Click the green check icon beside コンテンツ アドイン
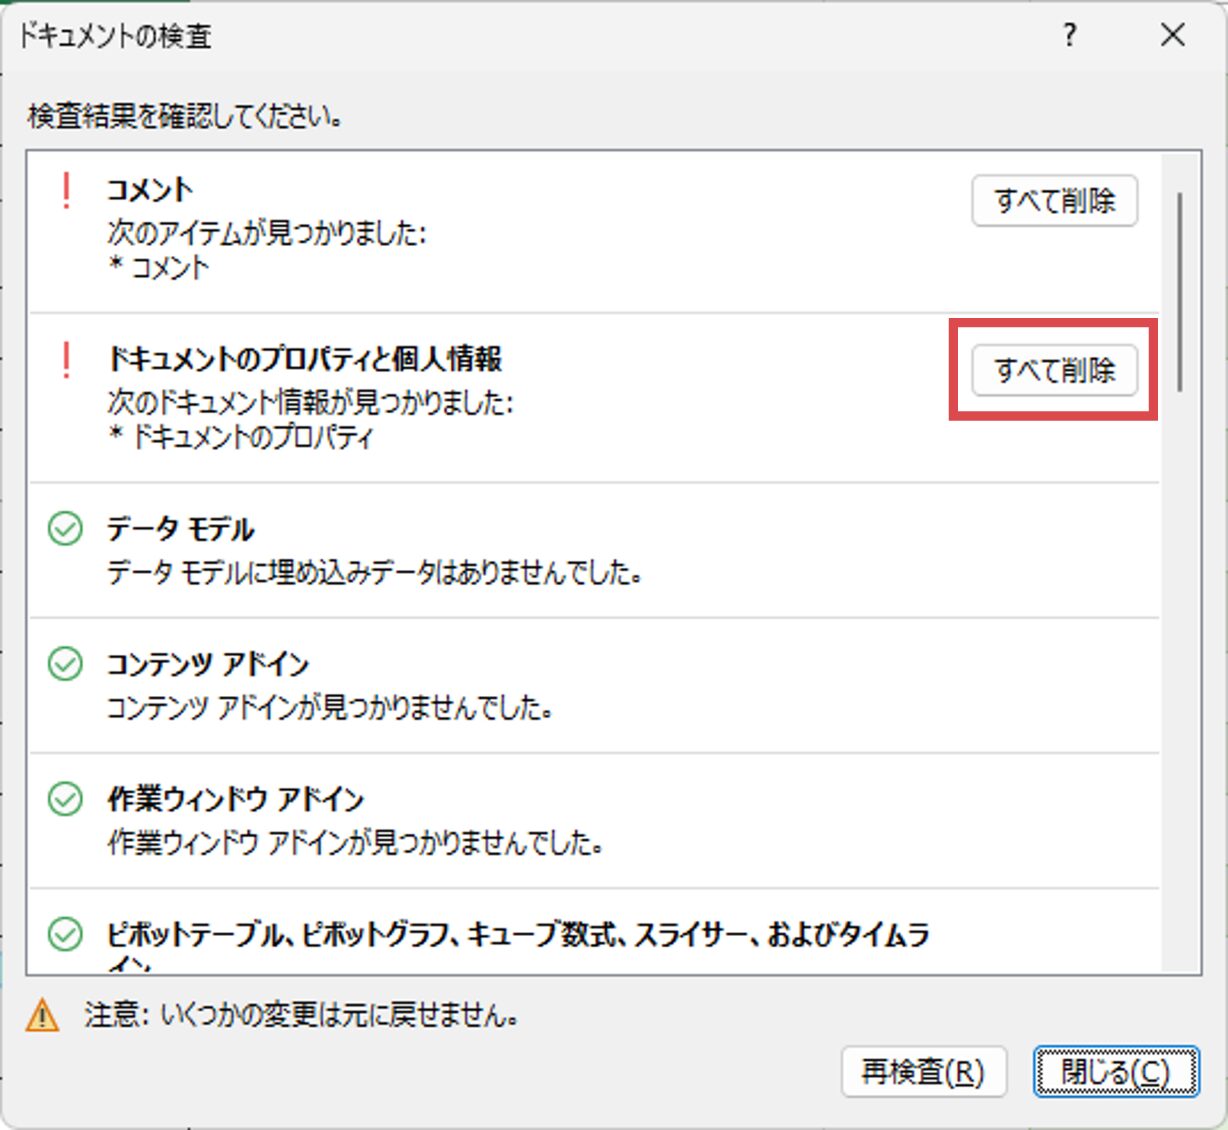This screenshot has width=1228, height=1130. [66, 664]
